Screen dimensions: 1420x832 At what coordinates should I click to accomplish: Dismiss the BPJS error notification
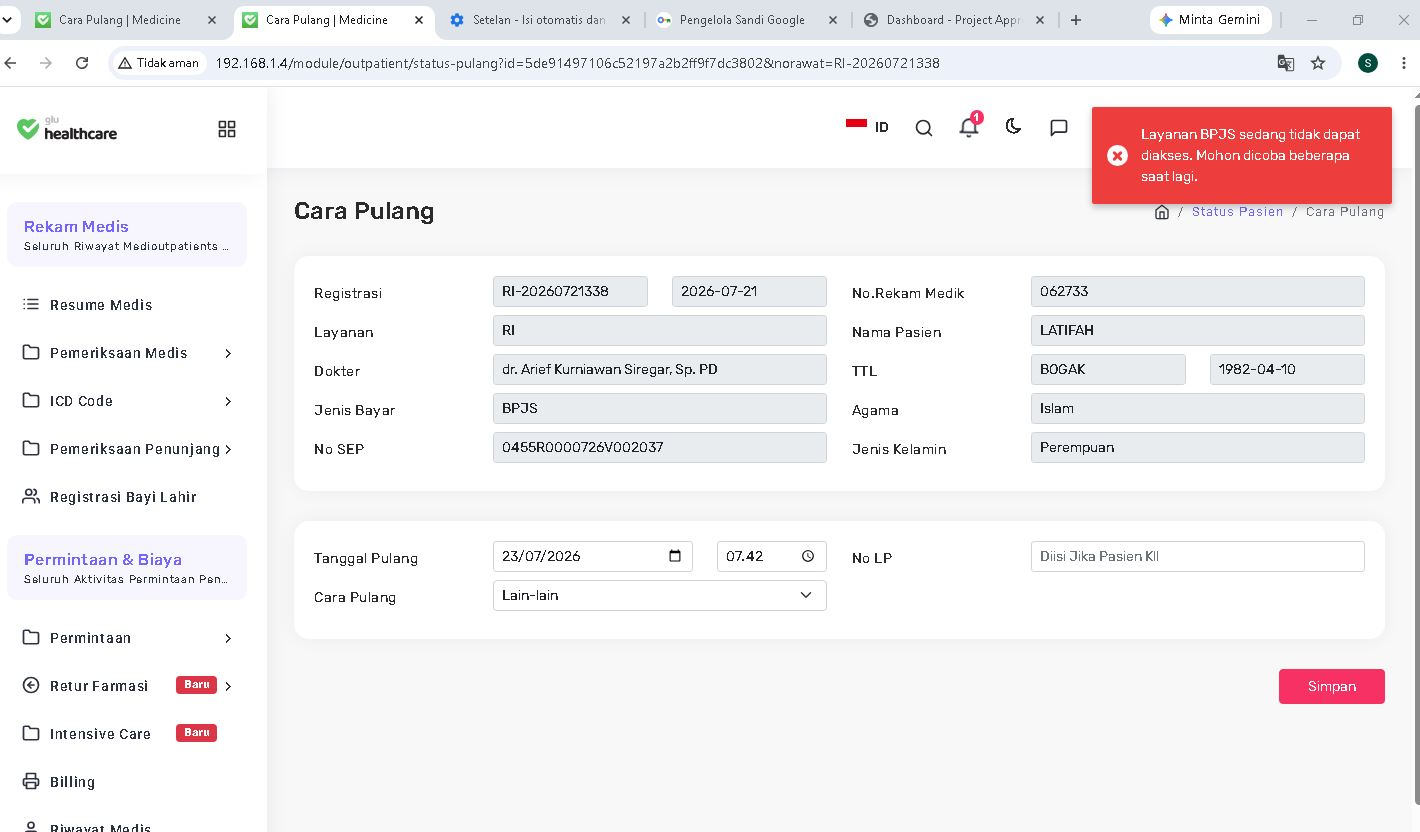[1118, 155]
